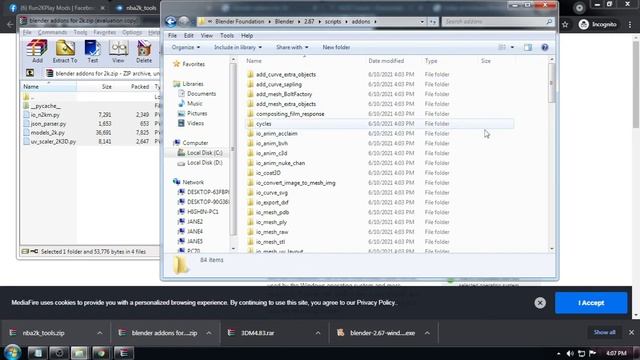
Task: Click WinRAR icon in the taskbar
Action: (x=123, y=353)
